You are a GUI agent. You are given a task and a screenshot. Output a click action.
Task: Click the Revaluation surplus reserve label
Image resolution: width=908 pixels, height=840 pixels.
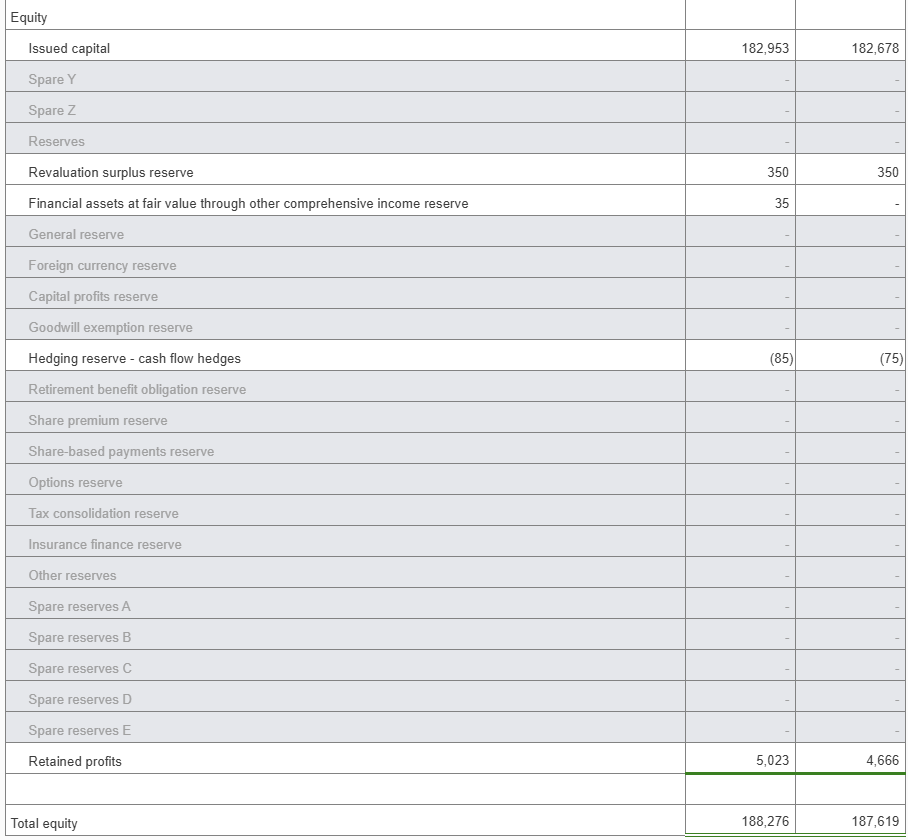111,172
